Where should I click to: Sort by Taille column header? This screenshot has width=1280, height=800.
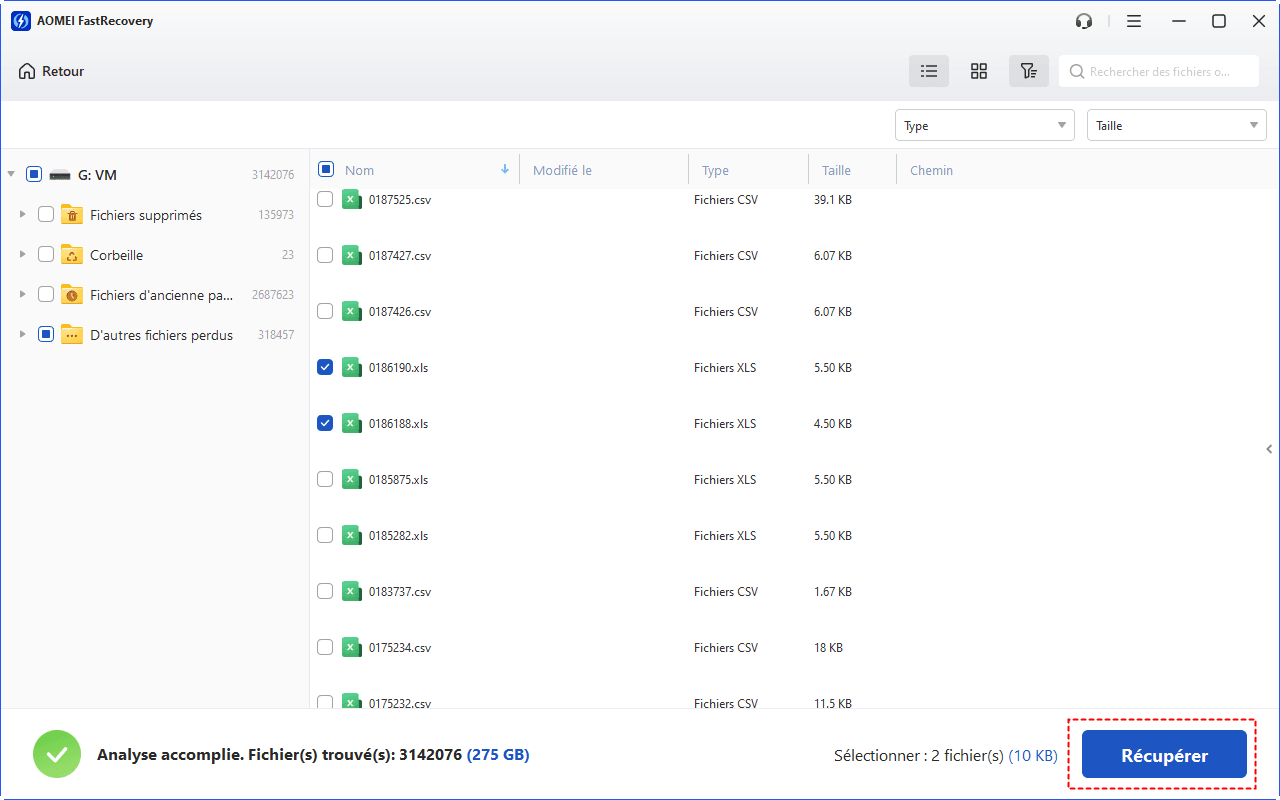(836, 170)
